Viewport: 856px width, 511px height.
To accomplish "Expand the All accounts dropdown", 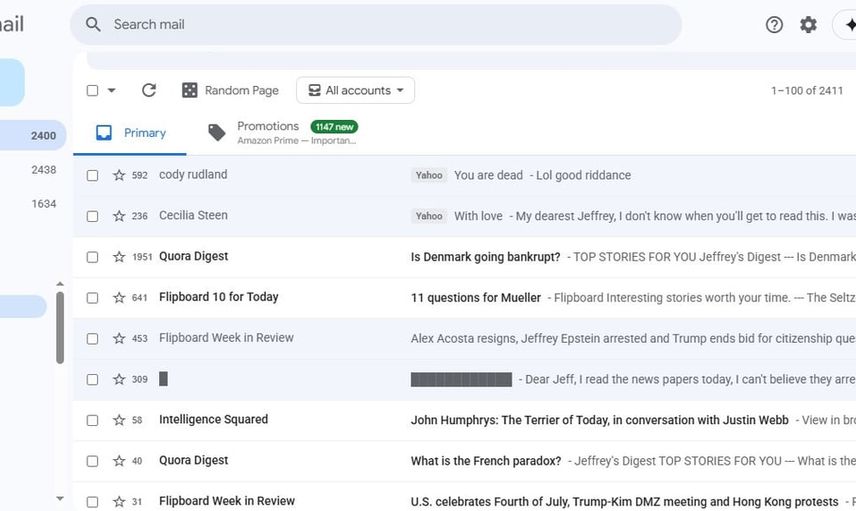I will click(356, 91).
